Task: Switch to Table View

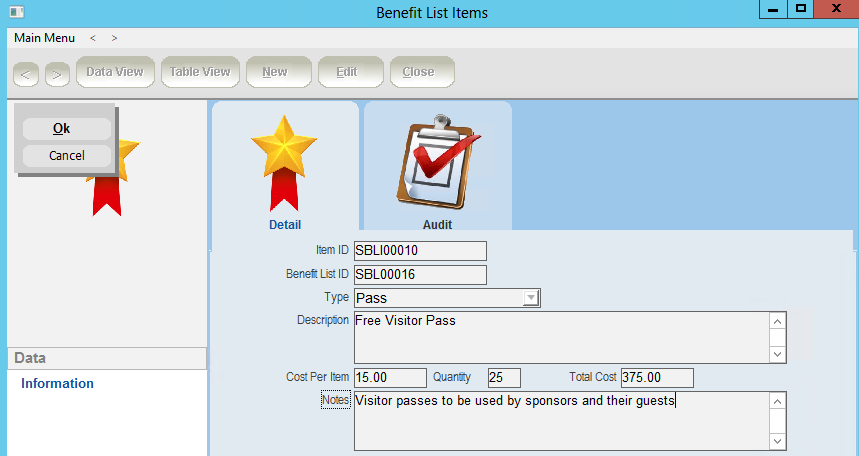Action: tap(200, 72)
